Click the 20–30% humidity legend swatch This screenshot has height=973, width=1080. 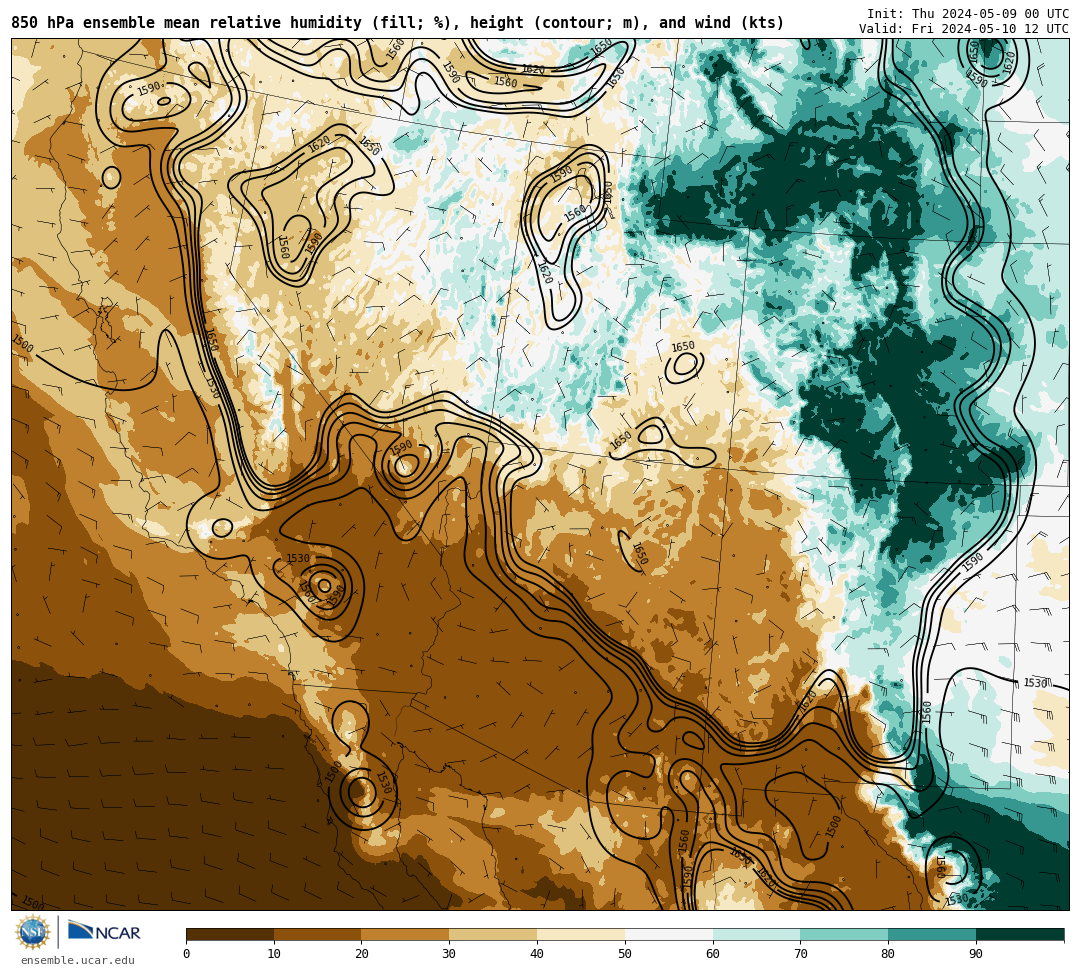point(406,935)
